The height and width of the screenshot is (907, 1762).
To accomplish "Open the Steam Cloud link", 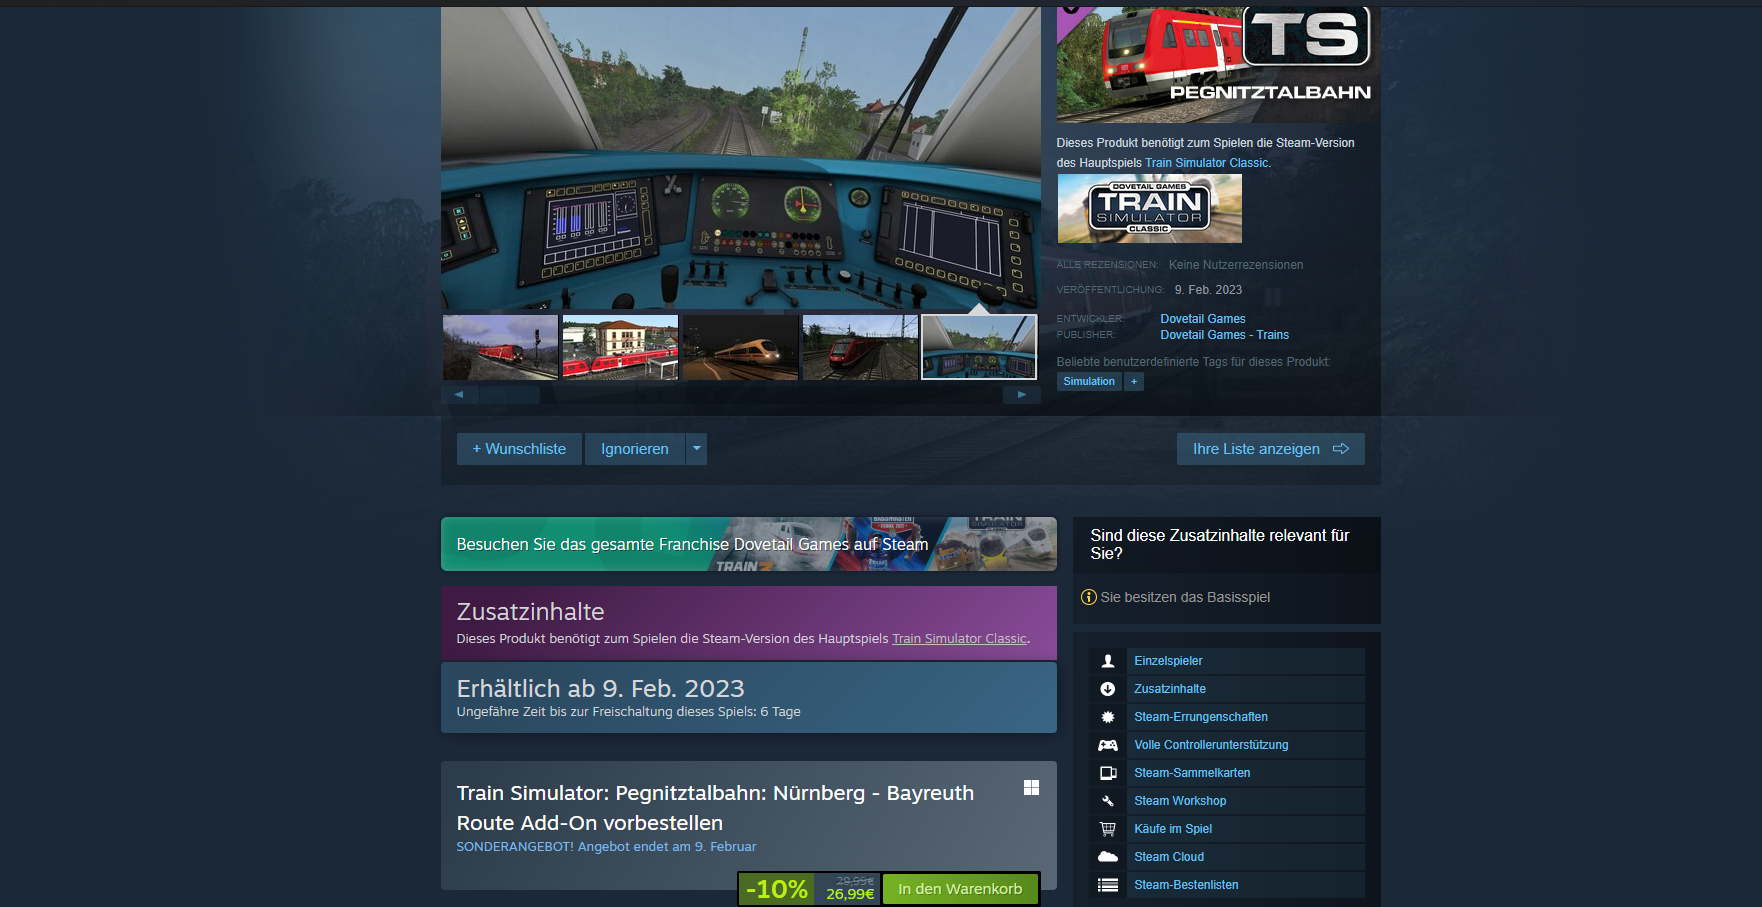I will pos(1169,857).
